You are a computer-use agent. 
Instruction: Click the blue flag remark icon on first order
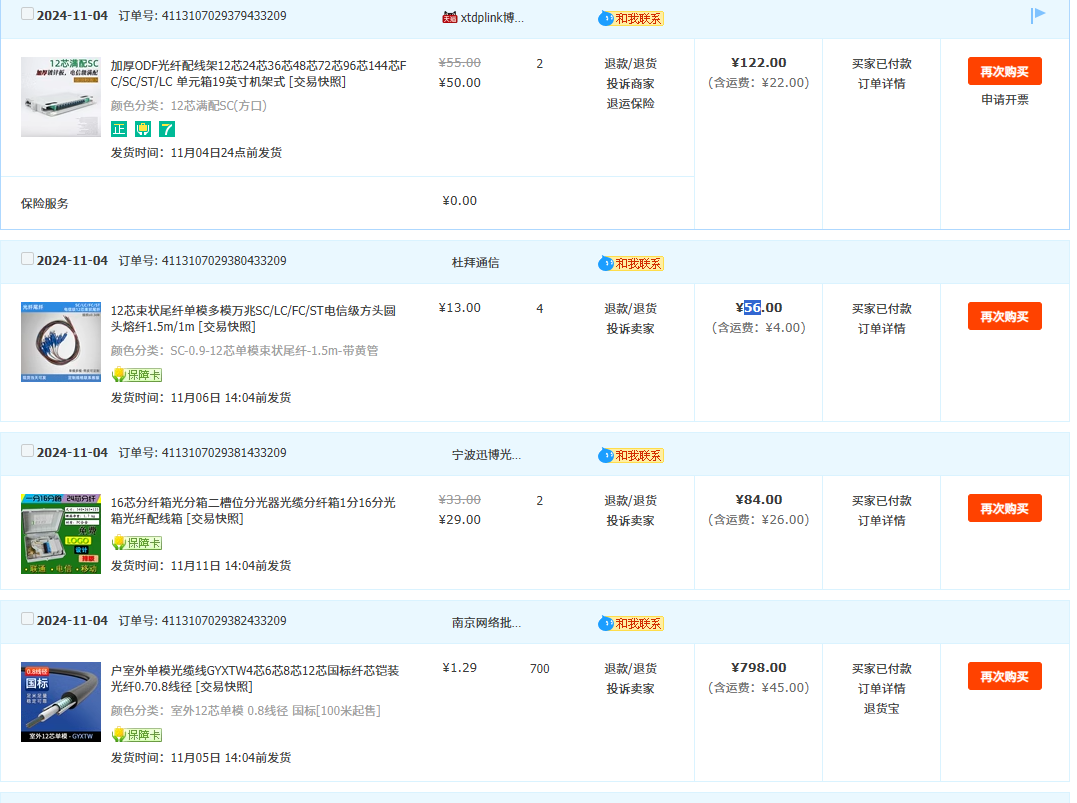pyautogui.click(x=1038, y=14)
